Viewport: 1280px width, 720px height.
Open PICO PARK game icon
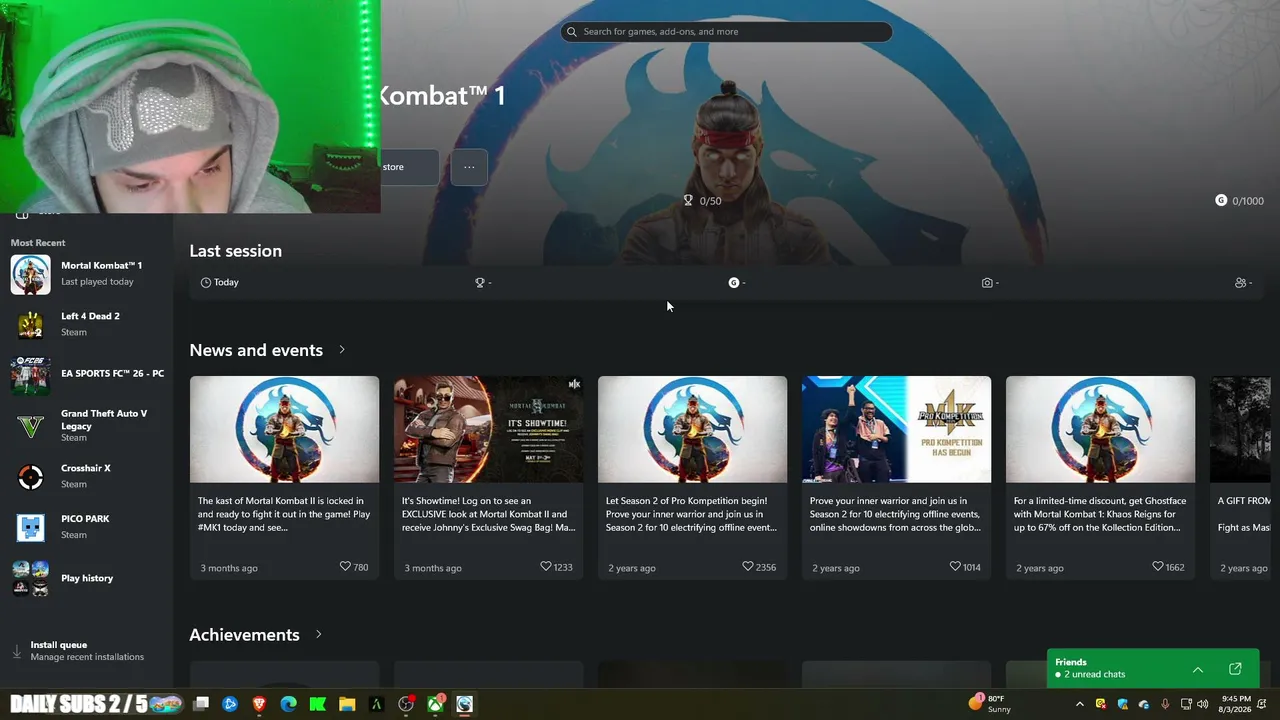[x=30, y=527]
